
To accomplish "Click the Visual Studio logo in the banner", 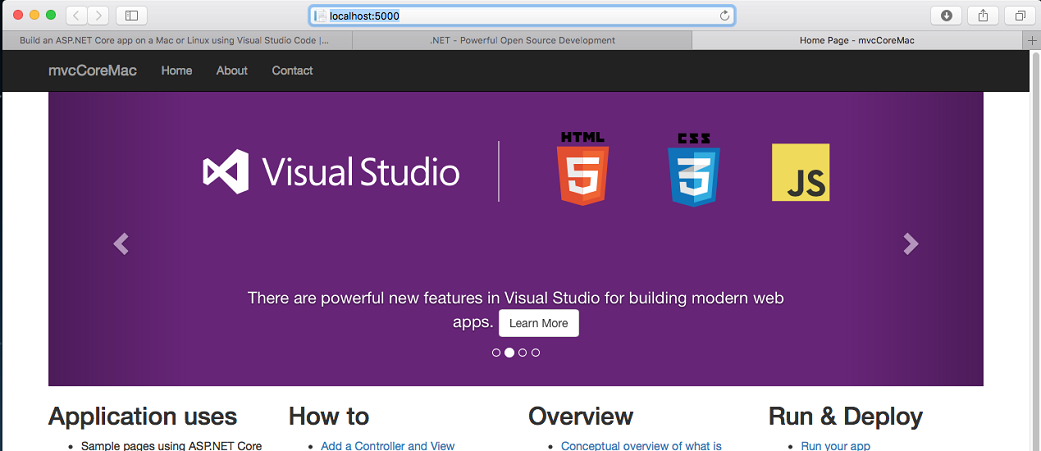I will pos(331,171).
